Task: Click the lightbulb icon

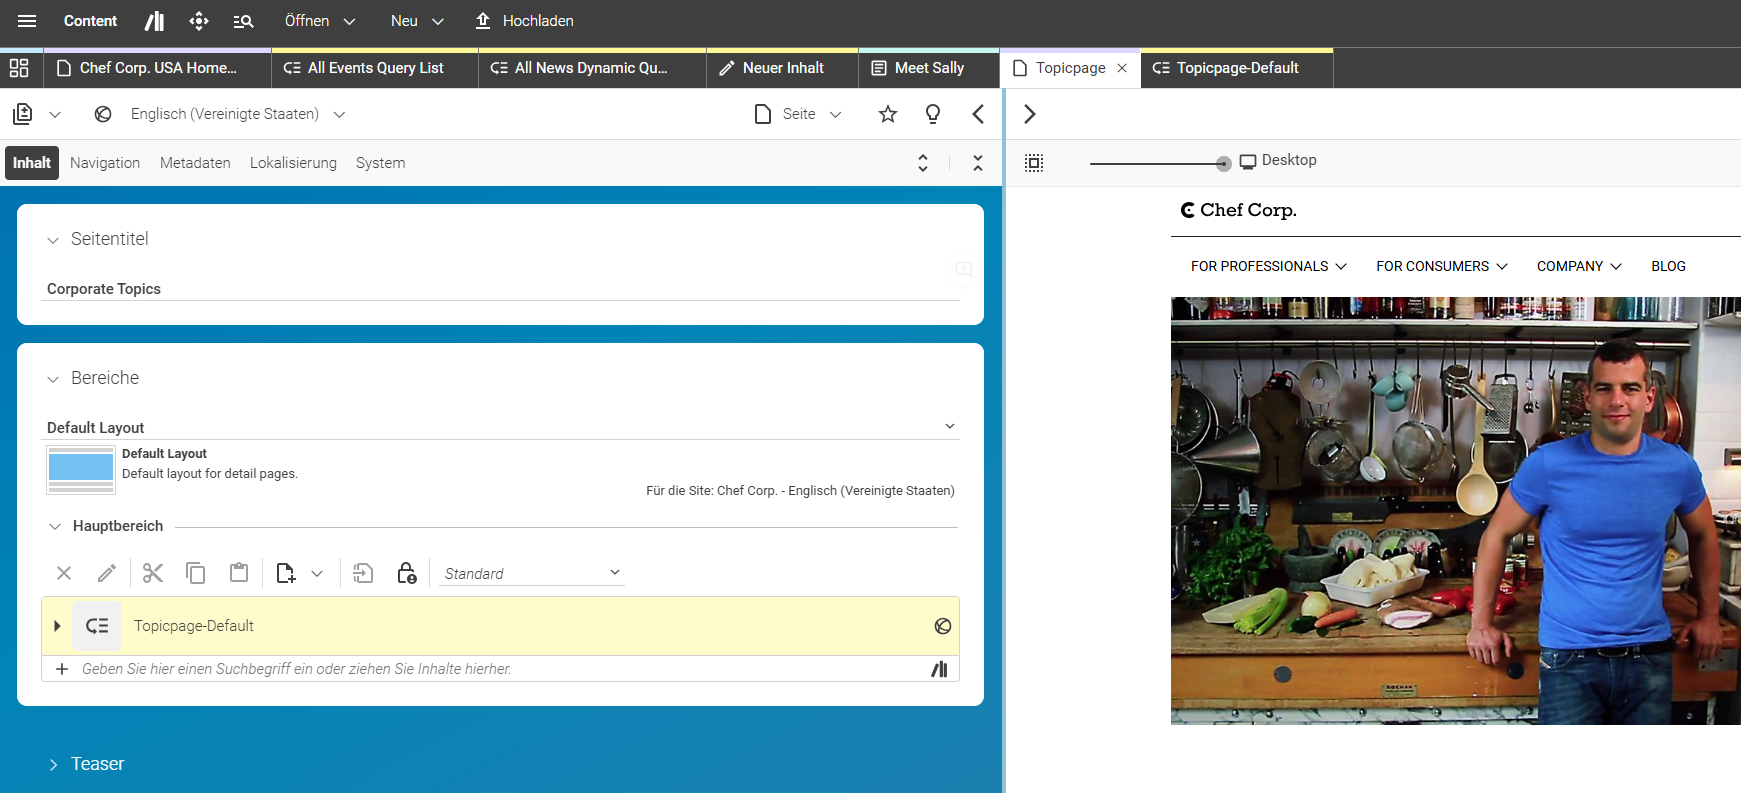Action: (933, 114)
